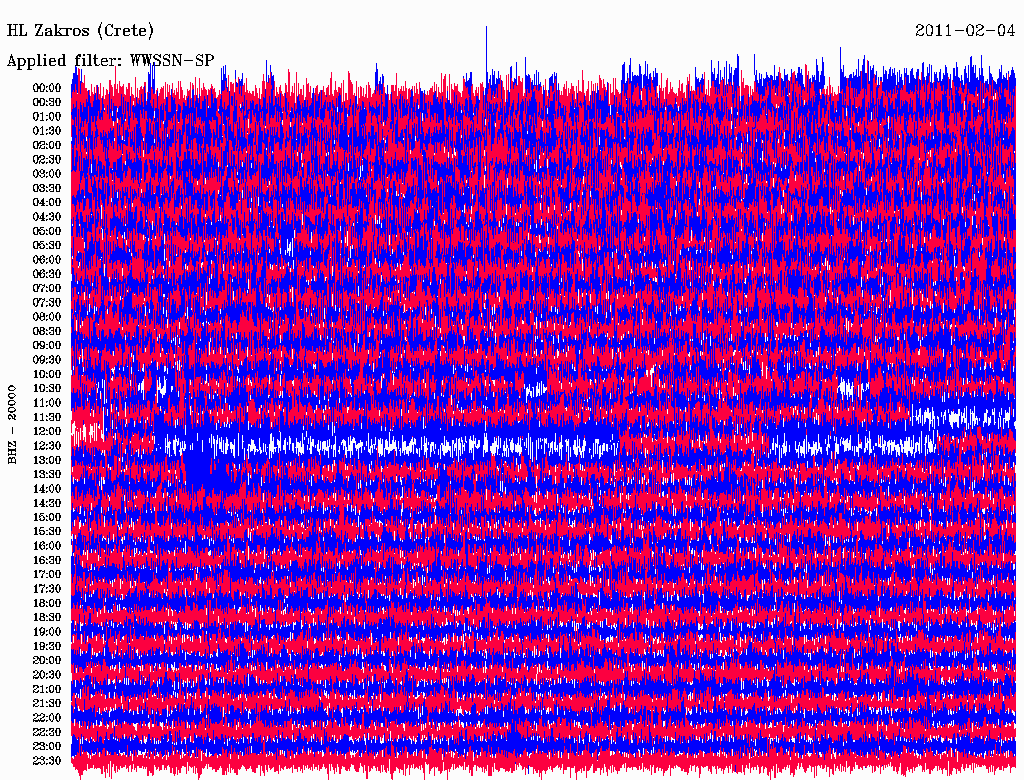
Task: Click the 21:30 time label
Action: (x=47, y=704)
